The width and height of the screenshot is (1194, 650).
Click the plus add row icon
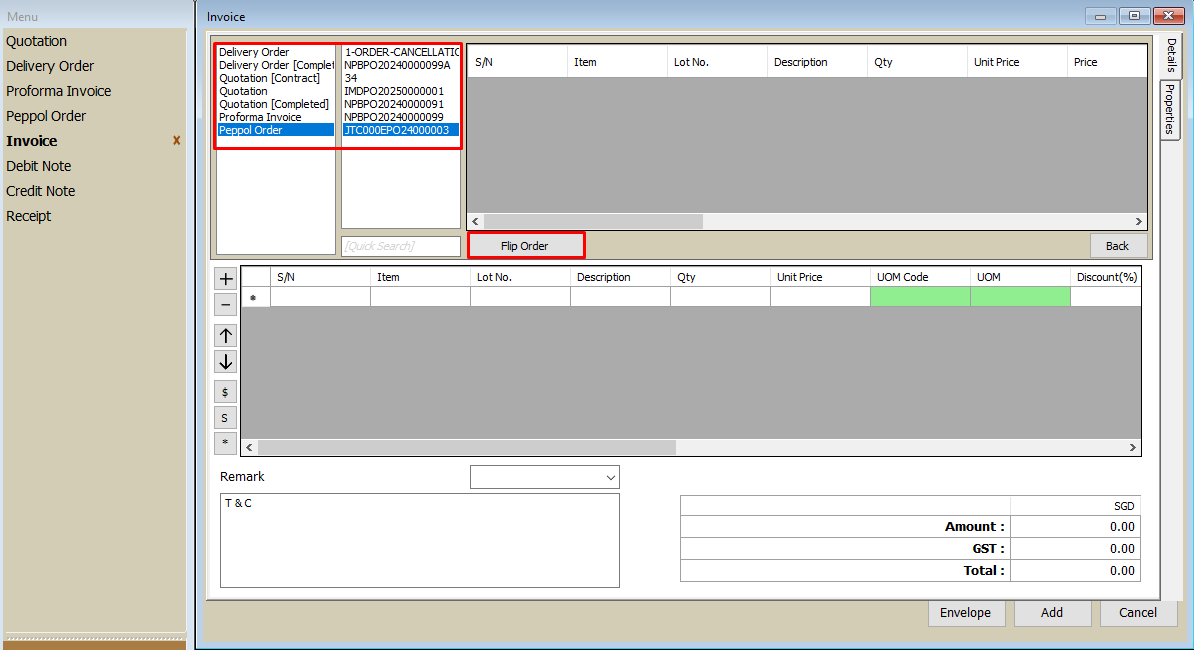[x=226, y=279]
